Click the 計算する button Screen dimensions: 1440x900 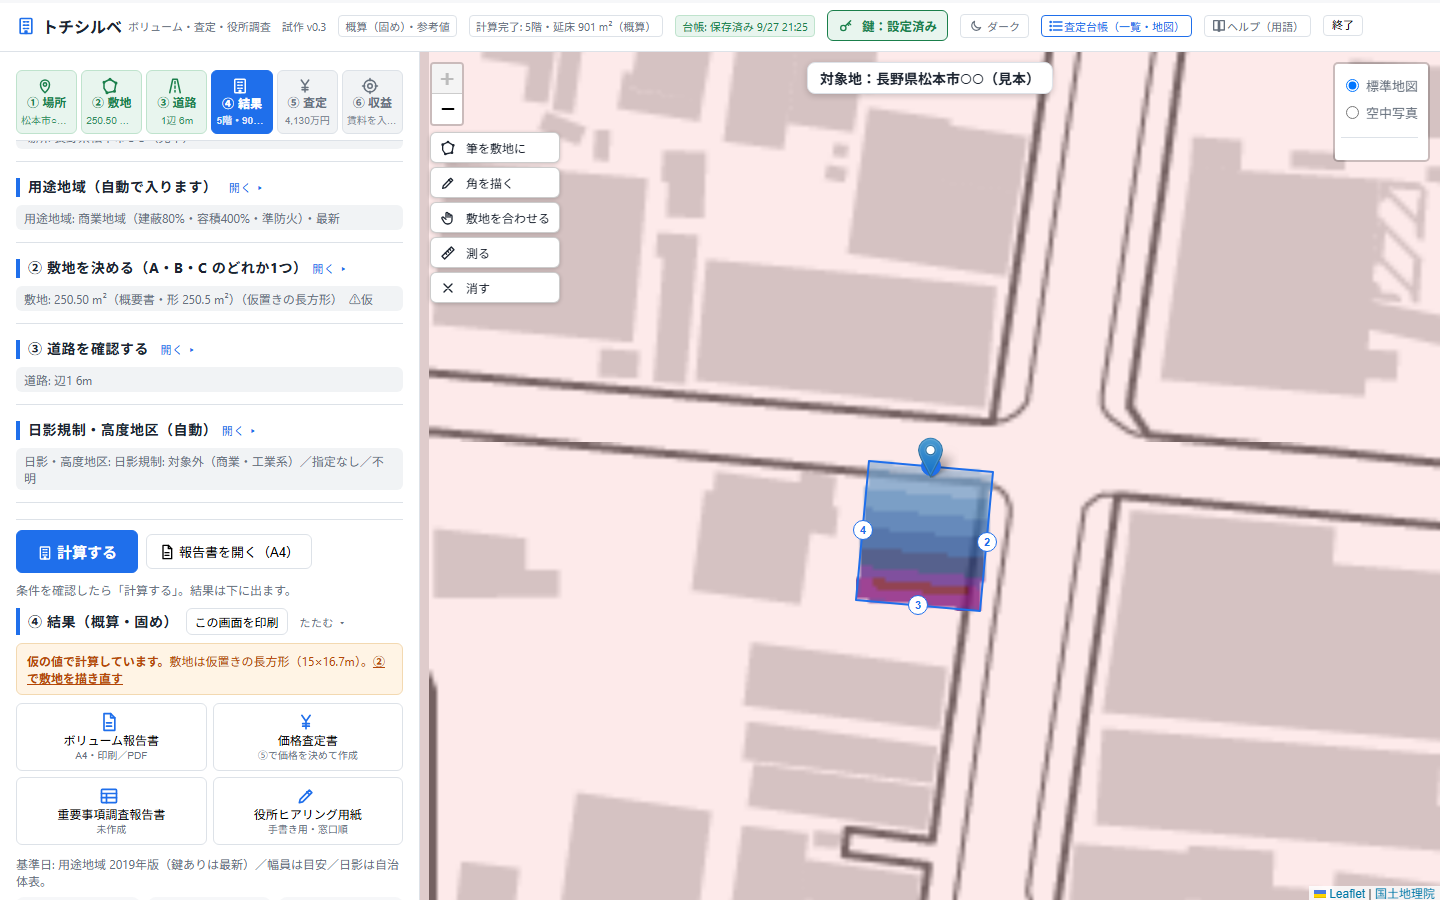click(x=77, y=552)
